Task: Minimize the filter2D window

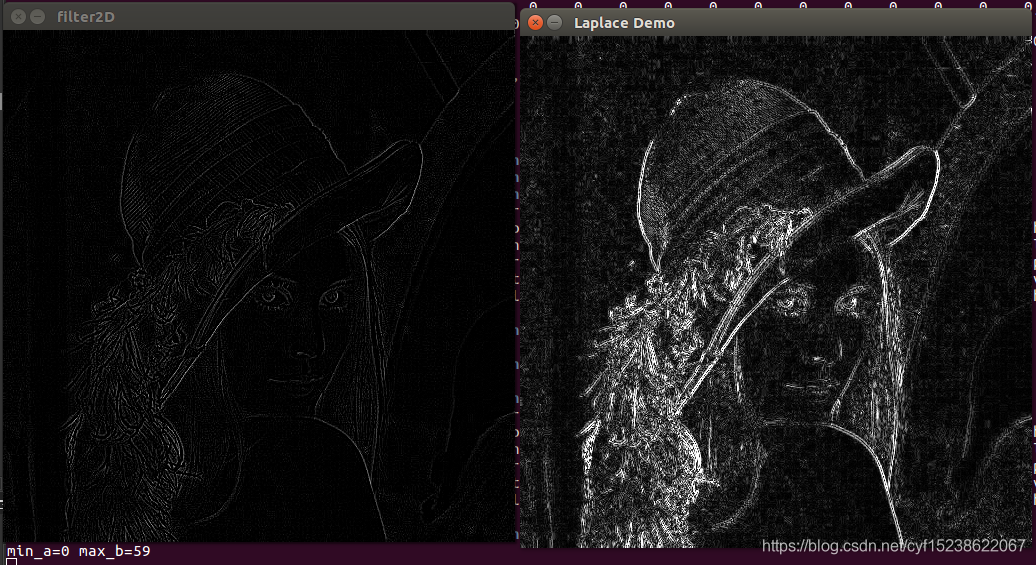Action: pos(38,17)
